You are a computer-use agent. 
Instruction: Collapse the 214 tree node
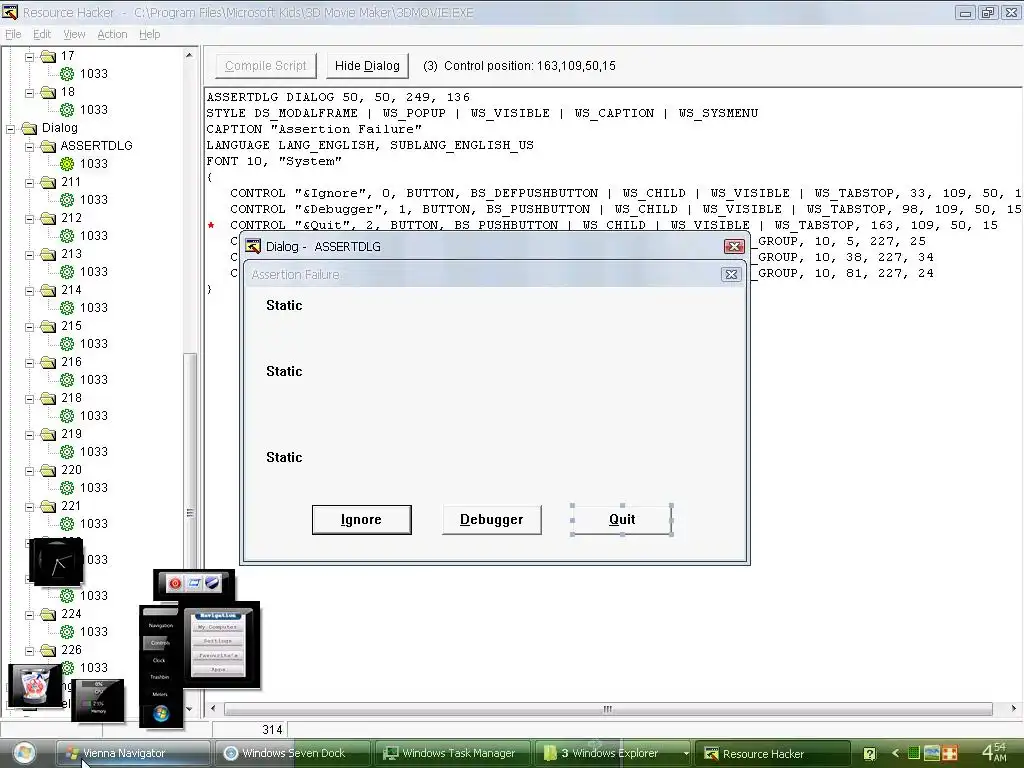pos(29,291)
